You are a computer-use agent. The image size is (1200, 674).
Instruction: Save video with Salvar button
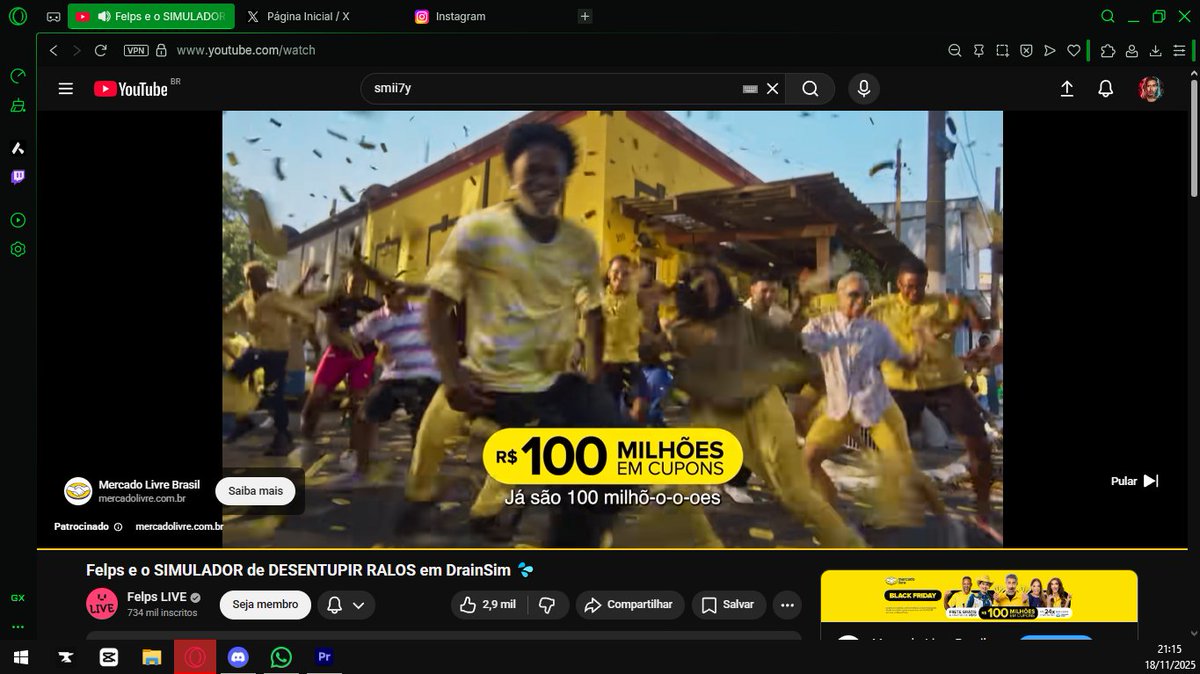click(728, 604)
